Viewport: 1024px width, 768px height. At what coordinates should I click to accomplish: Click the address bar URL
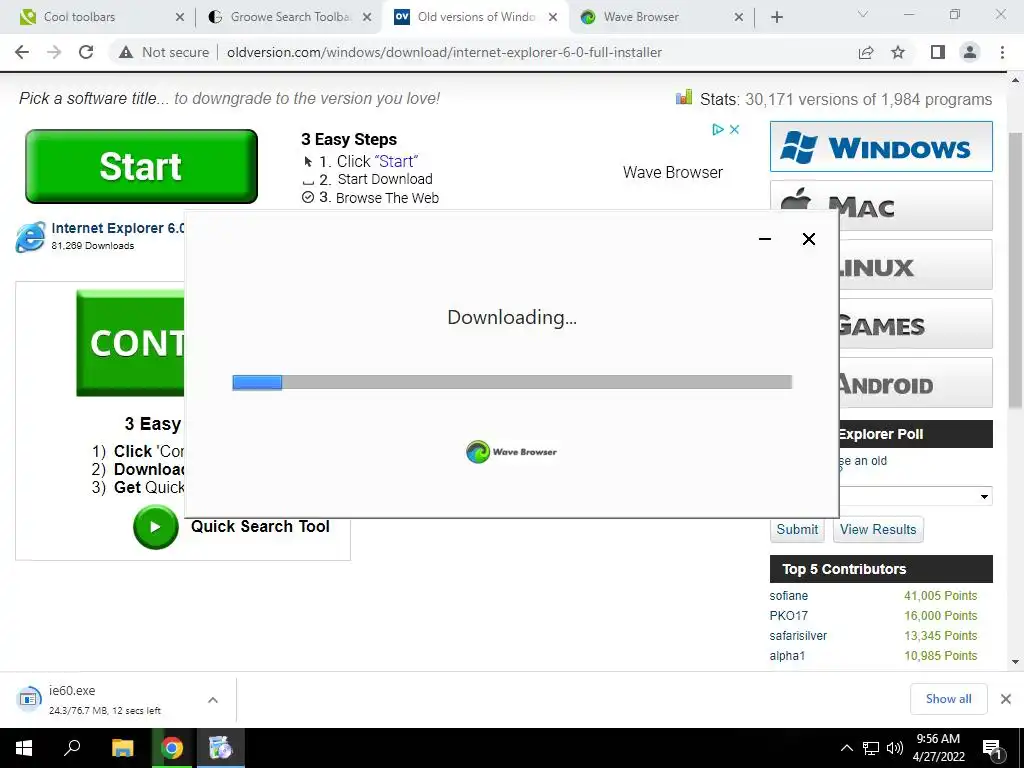click(444, 52)
